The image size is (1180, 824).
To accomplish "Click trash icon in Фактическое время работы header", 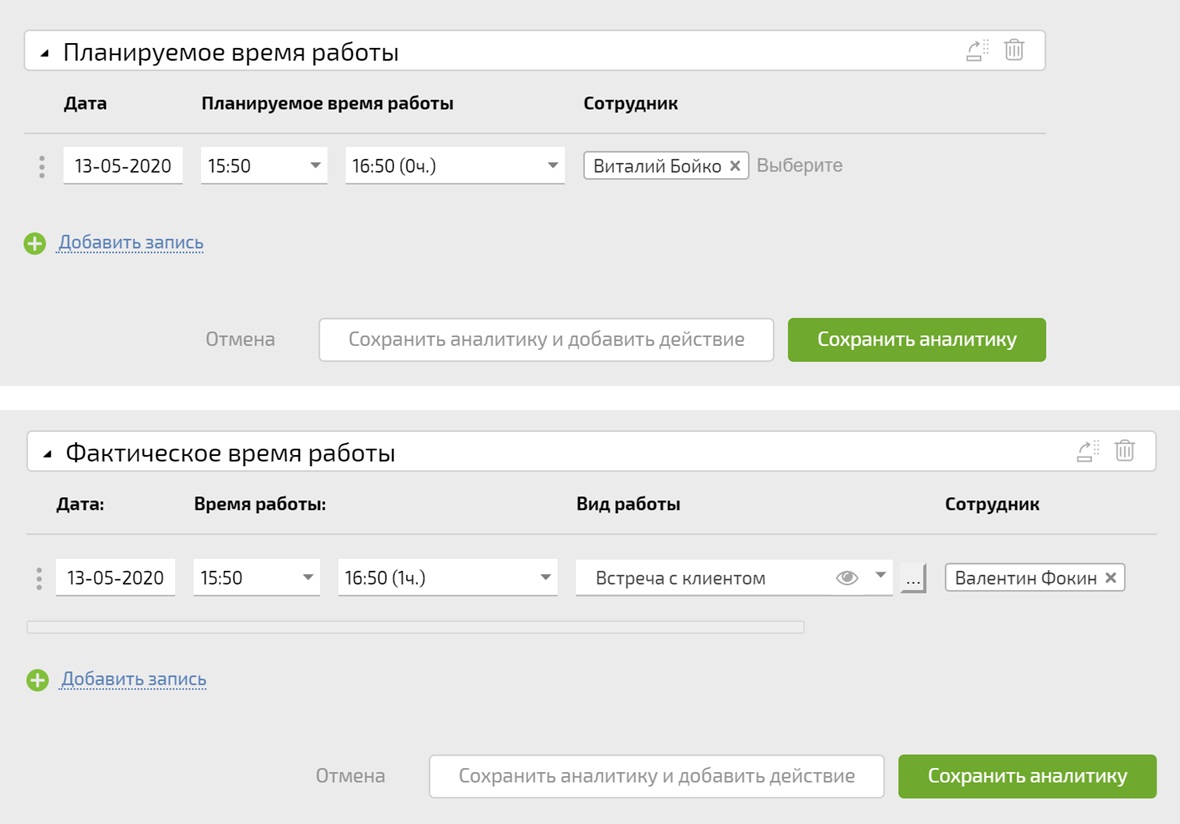I will [1125, 451].
